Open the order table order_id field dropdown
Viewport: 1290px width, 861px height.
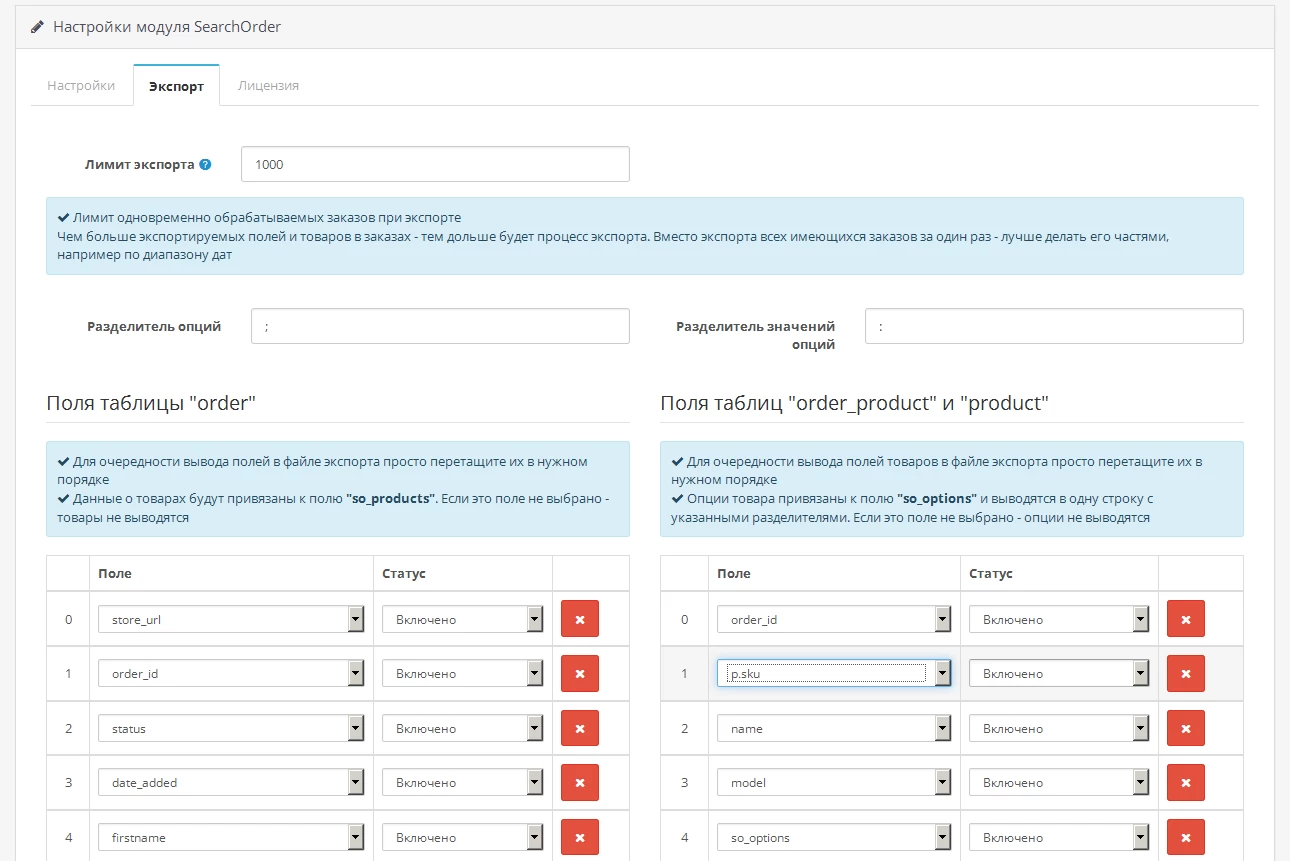231,673
